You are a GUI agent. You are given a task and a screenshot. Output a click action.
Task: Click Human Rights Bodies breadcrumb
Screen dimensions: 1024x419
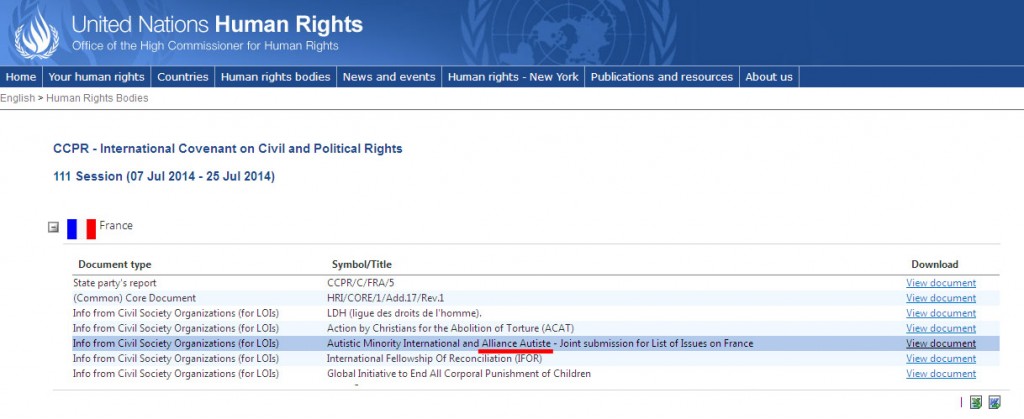97,98
